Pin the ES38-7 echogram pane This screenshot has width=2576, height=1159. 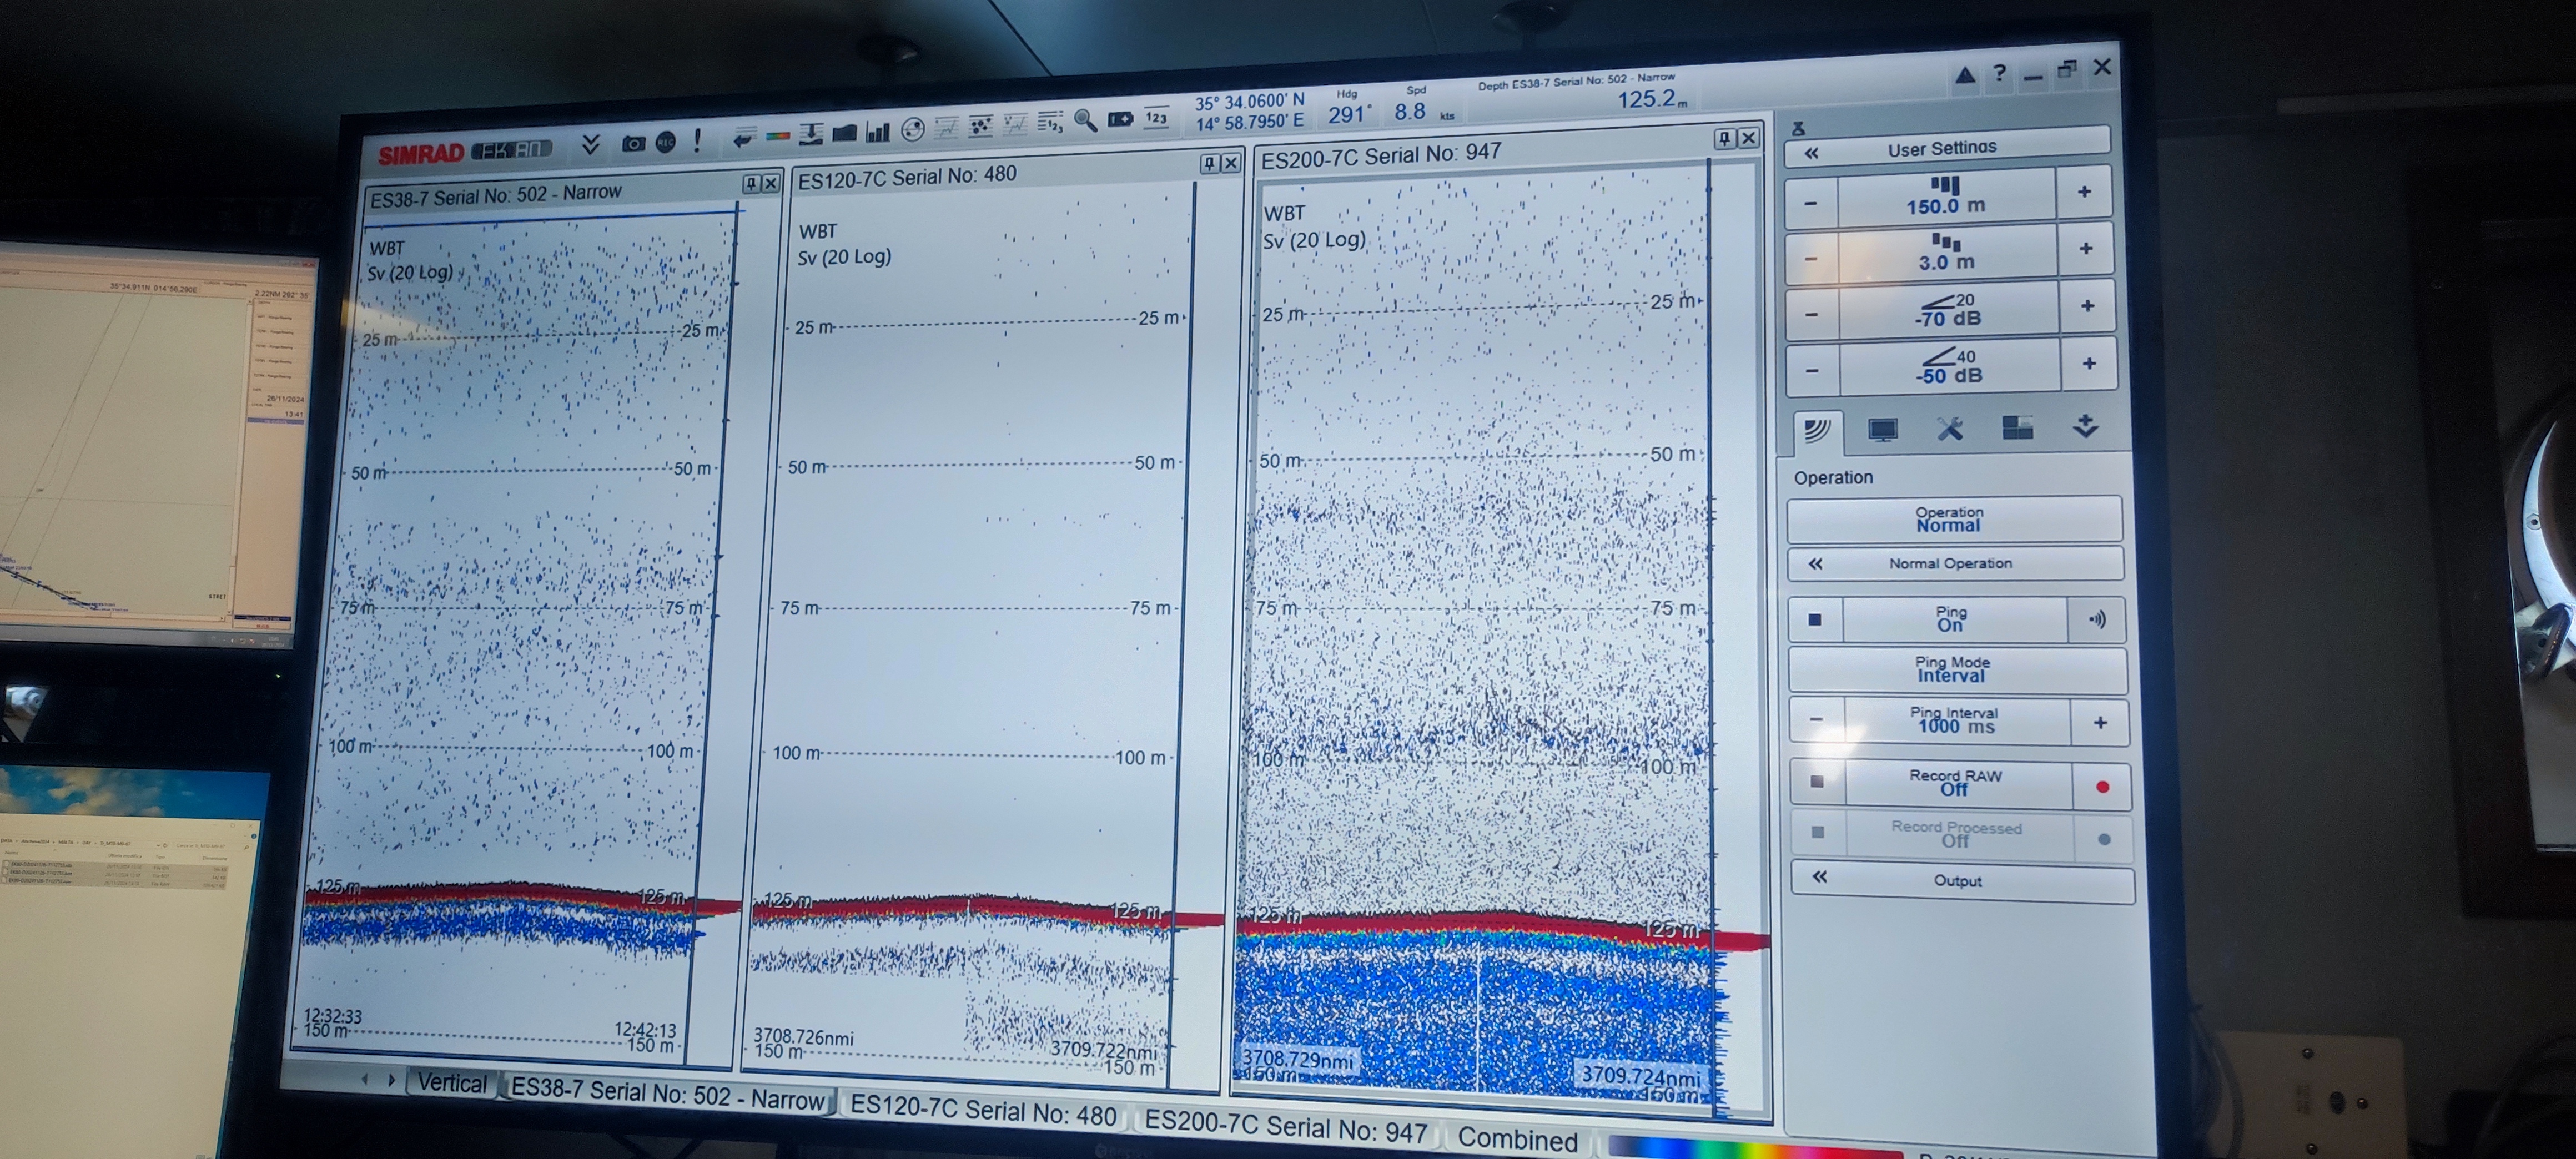tap(751, 183)
